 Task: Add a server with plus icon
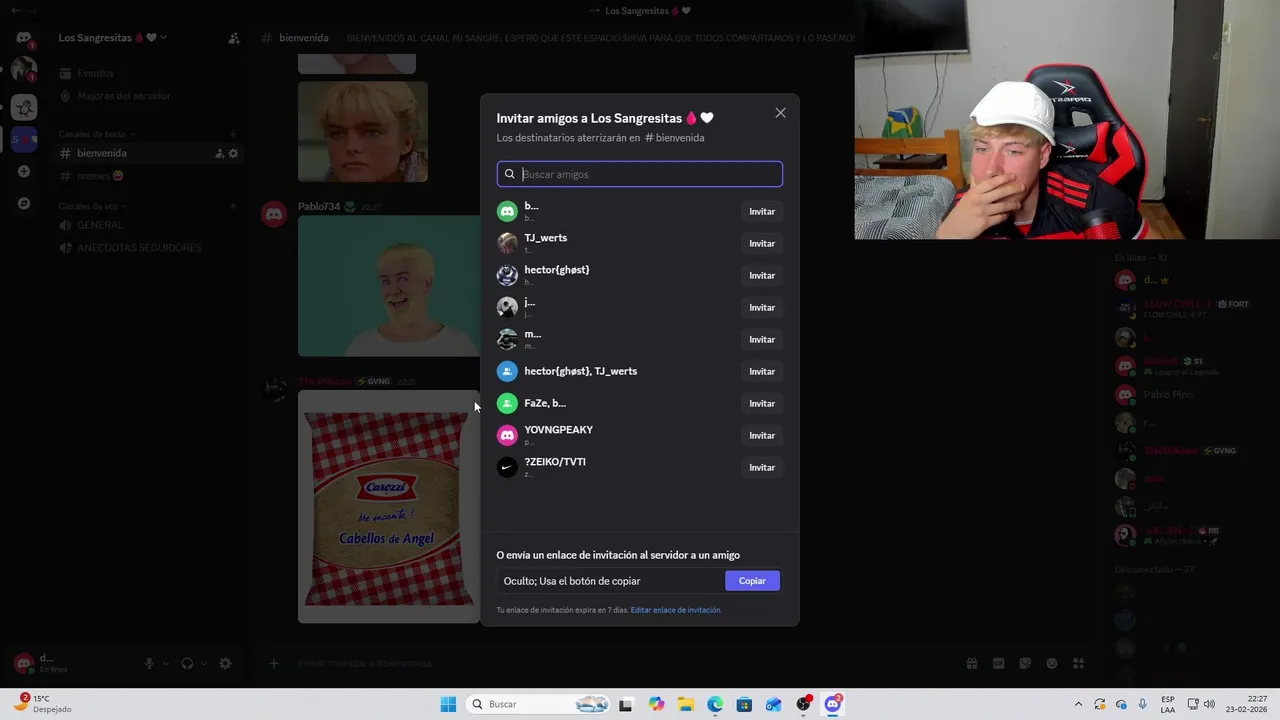24,171
